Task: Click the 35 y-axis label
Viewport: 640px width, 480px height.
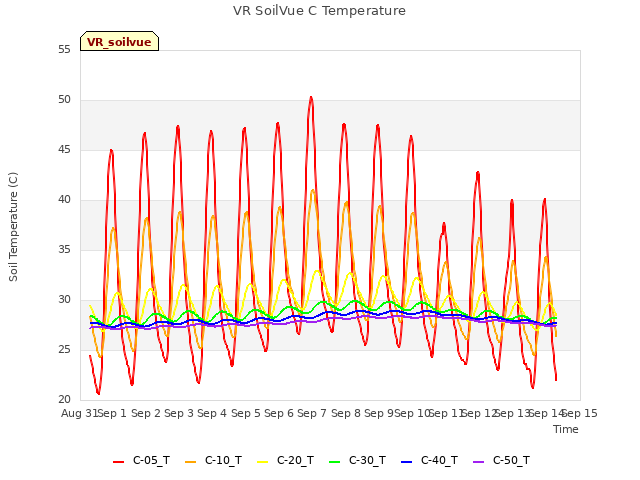Action: (x=64, y=250)
